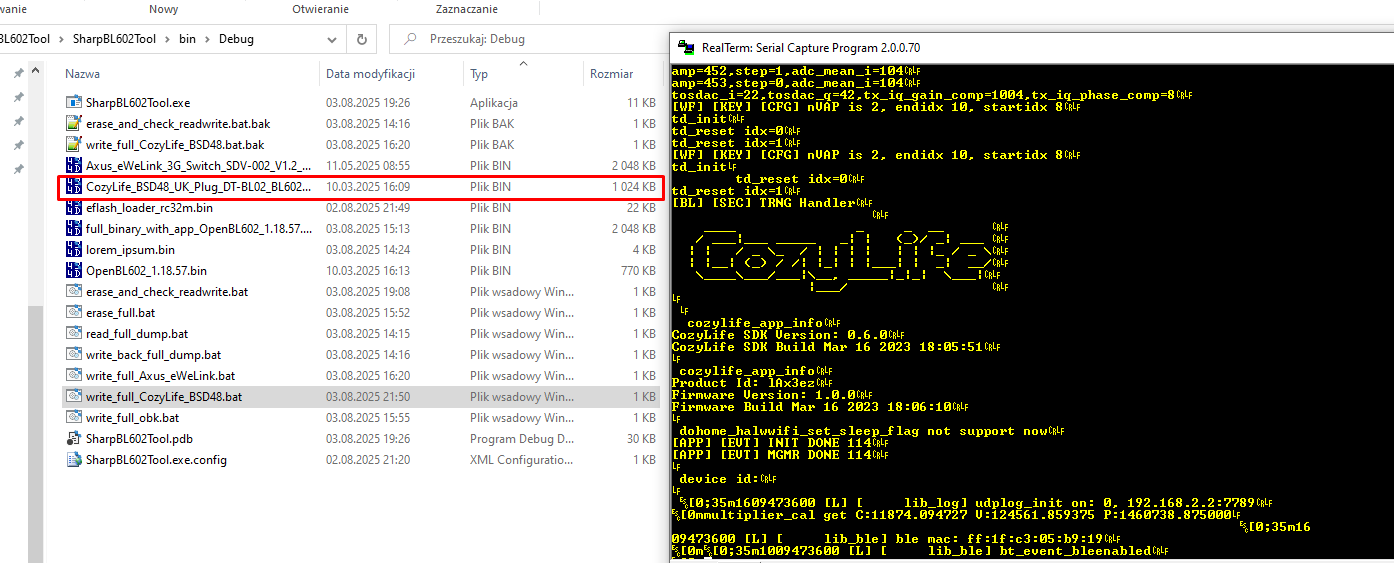Click the eflash_loader_rc32m.bin file icon
The width and height of the screenshot is (1394, 563).
click(73, 207)
